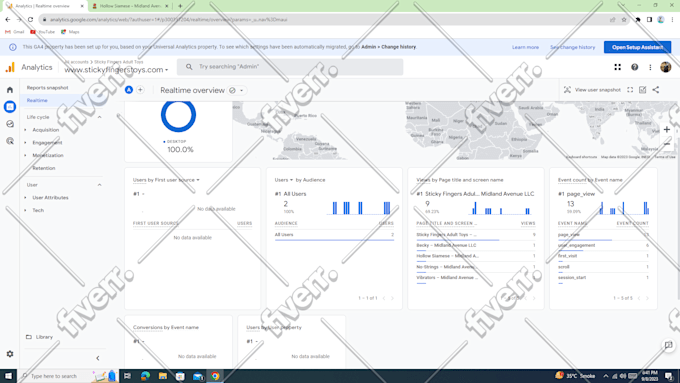Open Chrome extensions puzzle icon
Screen dimensions: 680x383
point(638,20)
